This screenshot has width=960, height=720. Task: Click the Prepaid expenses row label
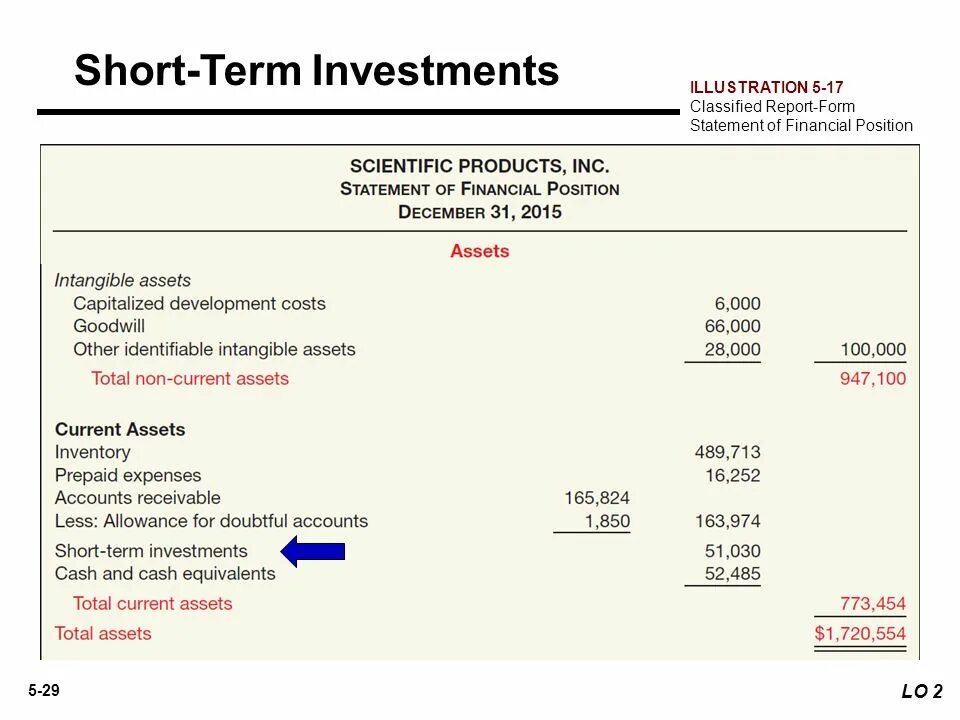[128, 476]
